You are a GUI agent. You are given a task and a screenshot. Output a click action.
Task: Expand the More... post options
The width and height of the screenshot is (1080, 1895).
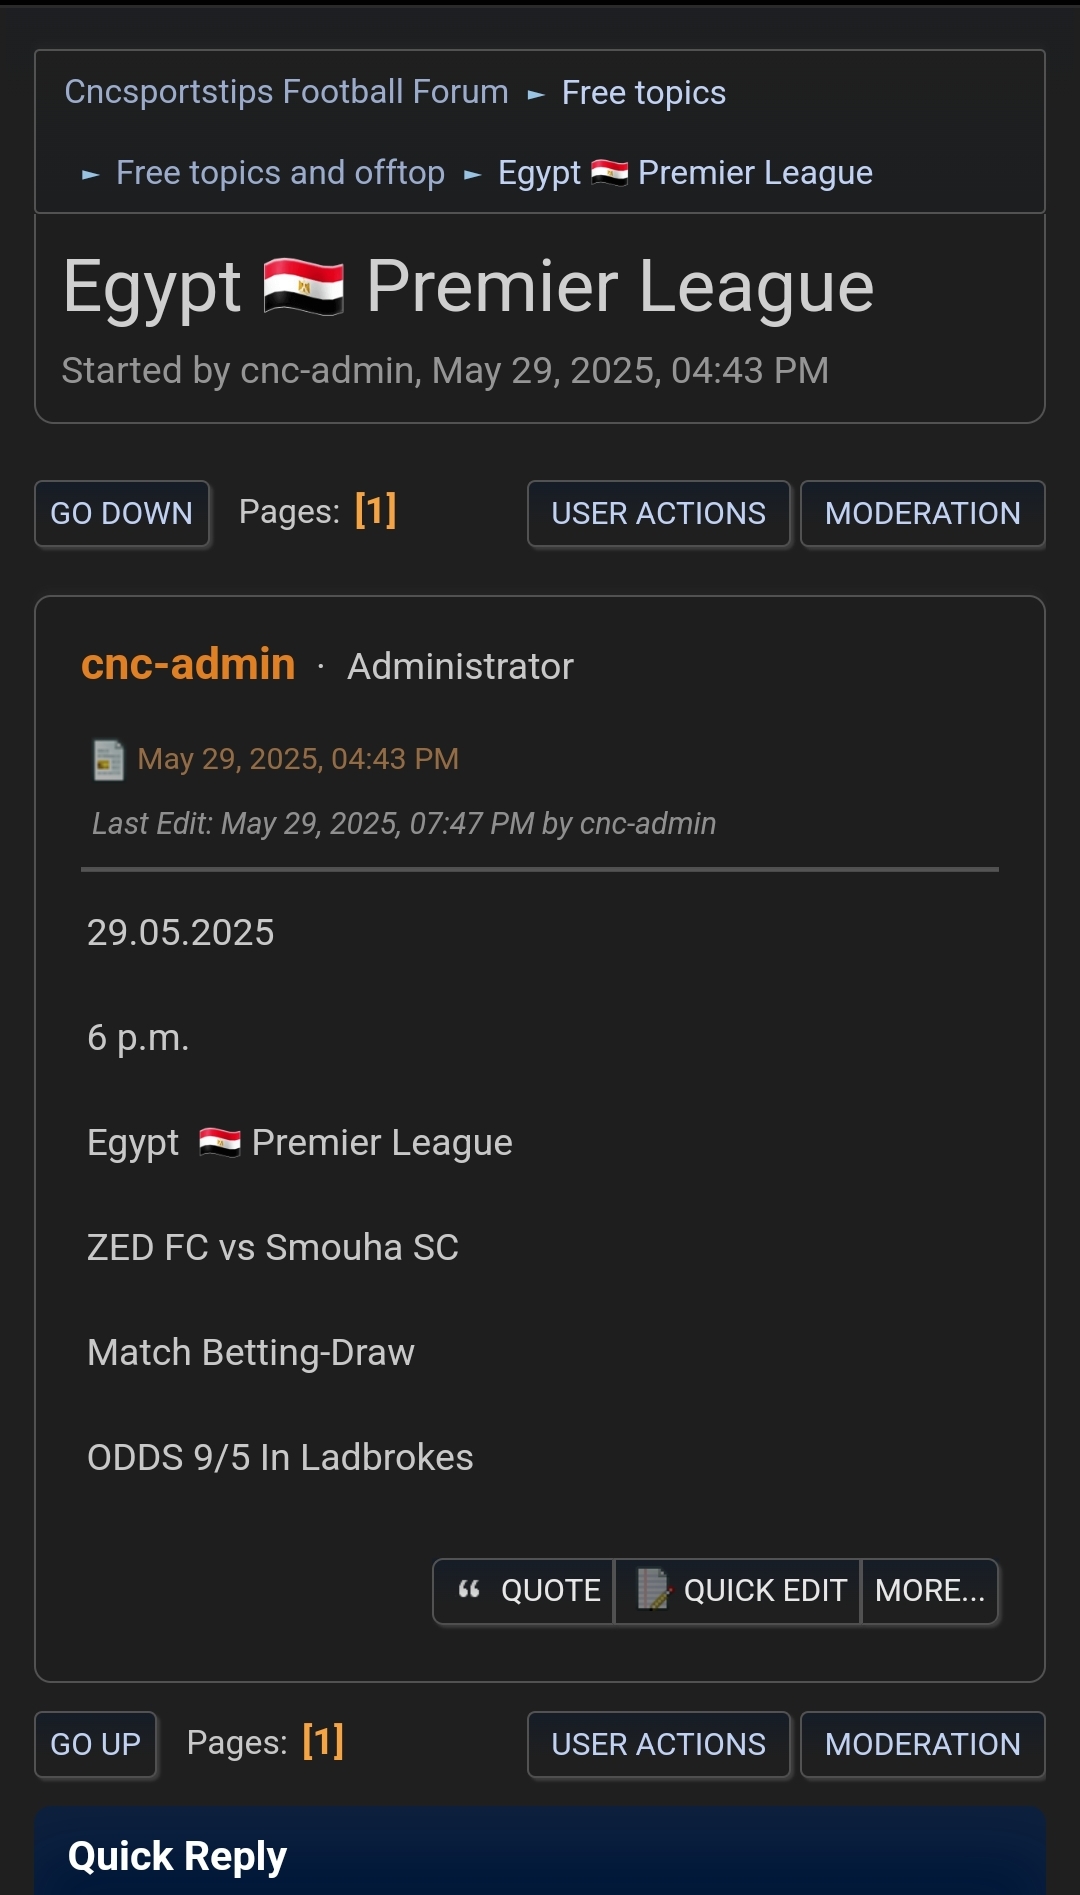tap(930, 1590)
